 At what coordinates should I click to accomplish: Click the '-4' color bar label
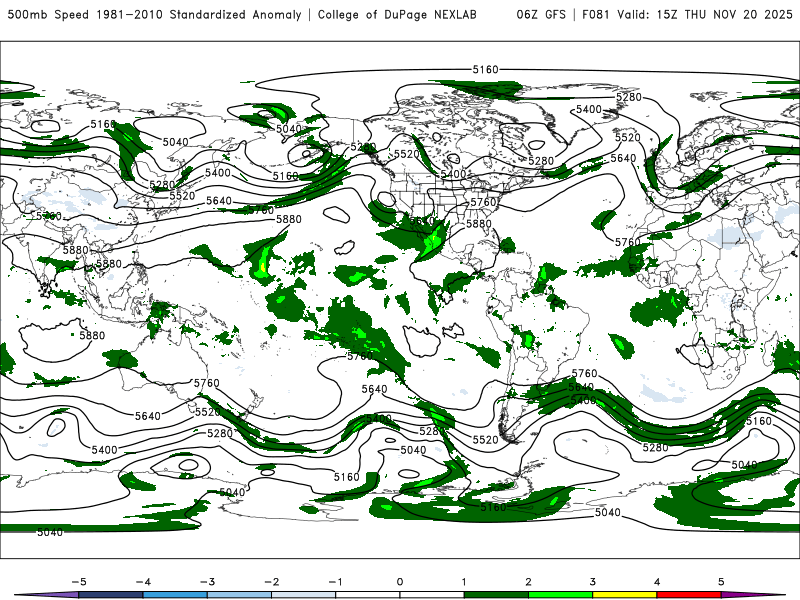[x=143, y=582]
